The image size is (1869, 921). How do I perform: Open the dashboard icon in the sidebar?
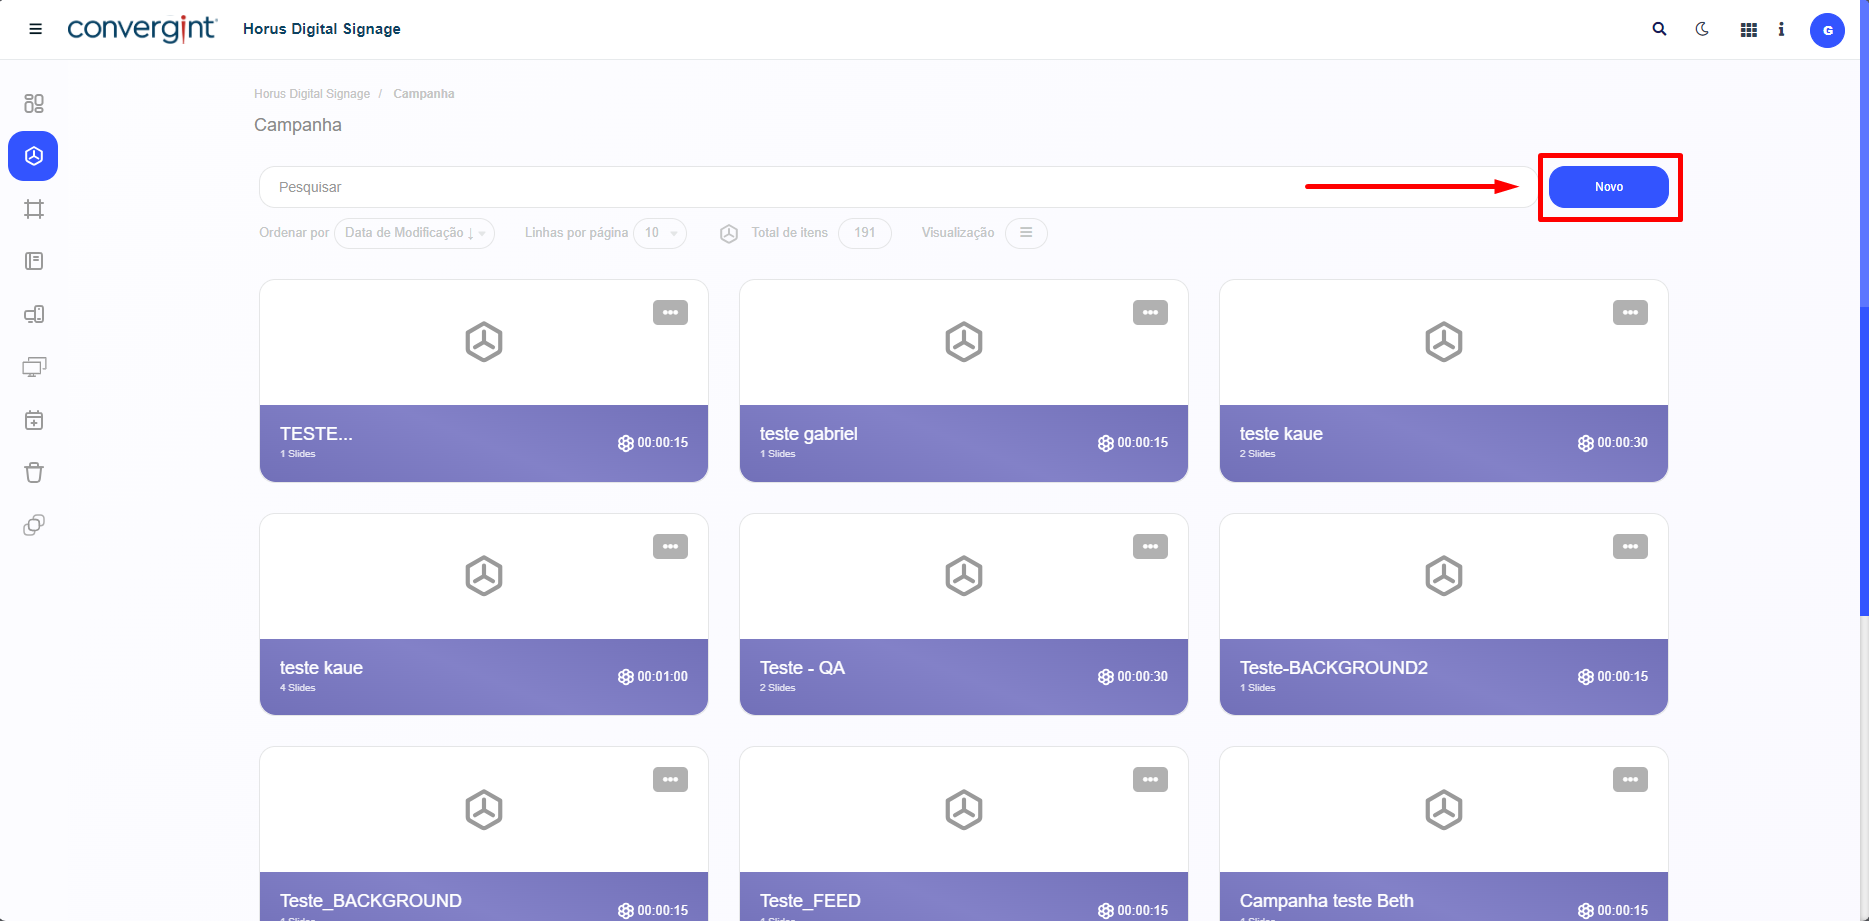click(x=34, y=103)
